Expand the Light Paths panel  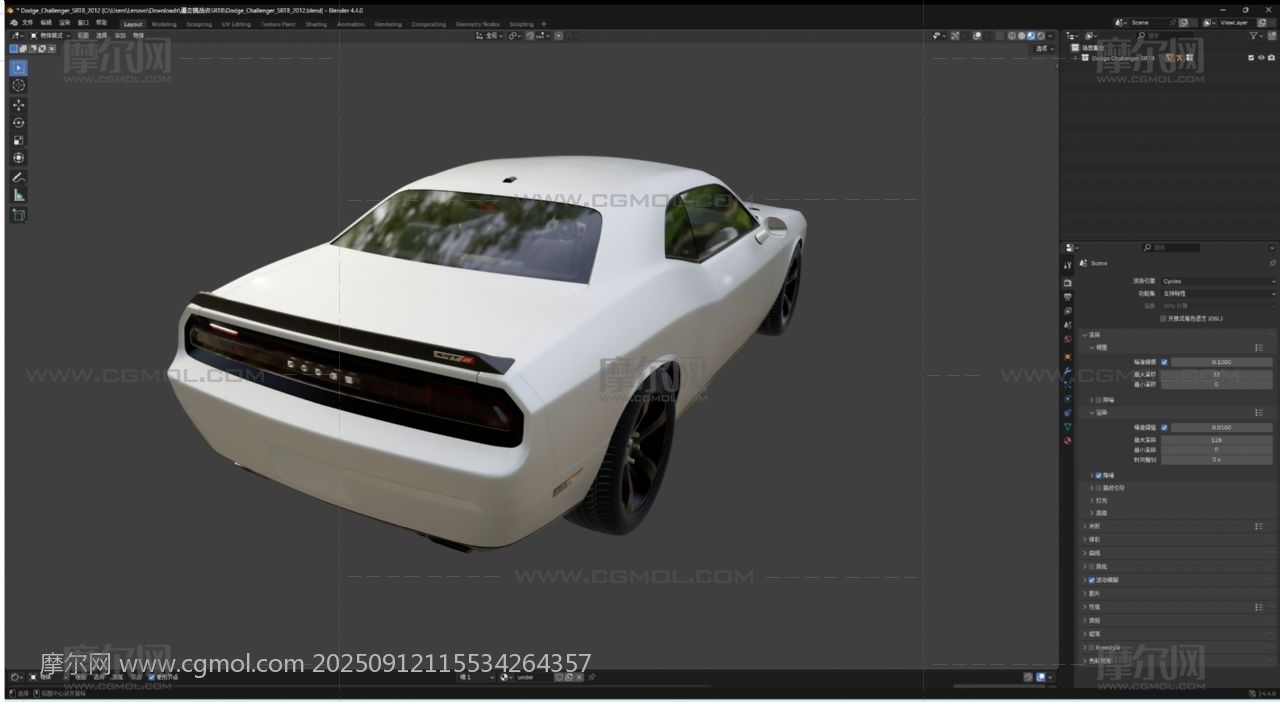point(1084,526)
